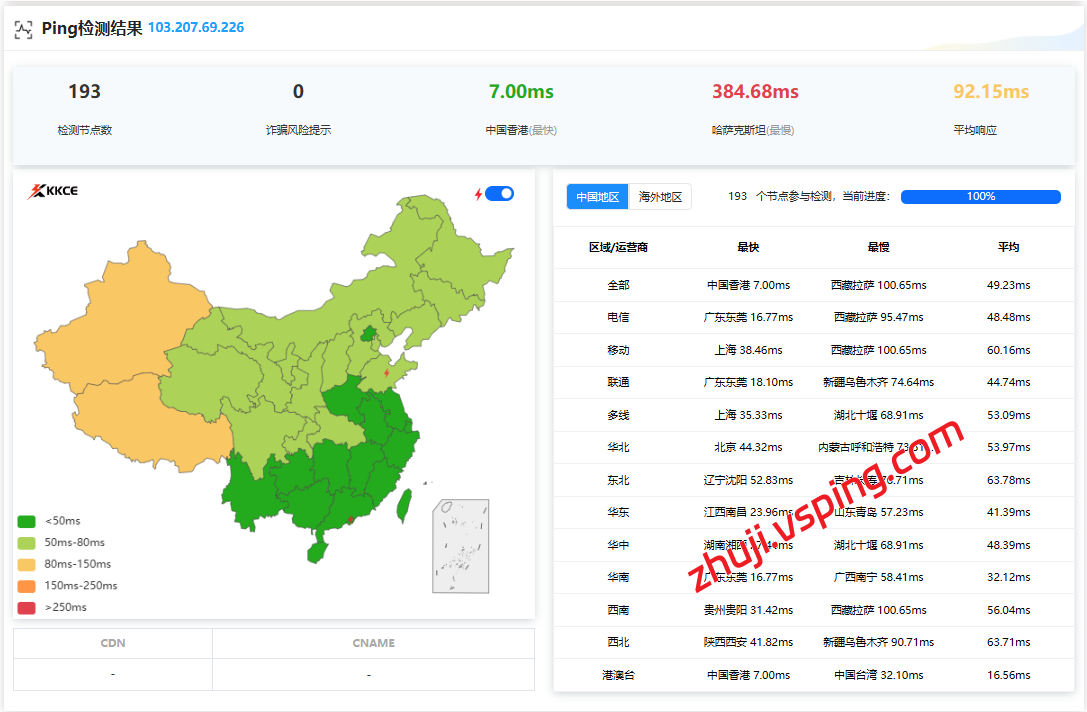
Task: Click the 最快 column header
Action: pos(748,247)
